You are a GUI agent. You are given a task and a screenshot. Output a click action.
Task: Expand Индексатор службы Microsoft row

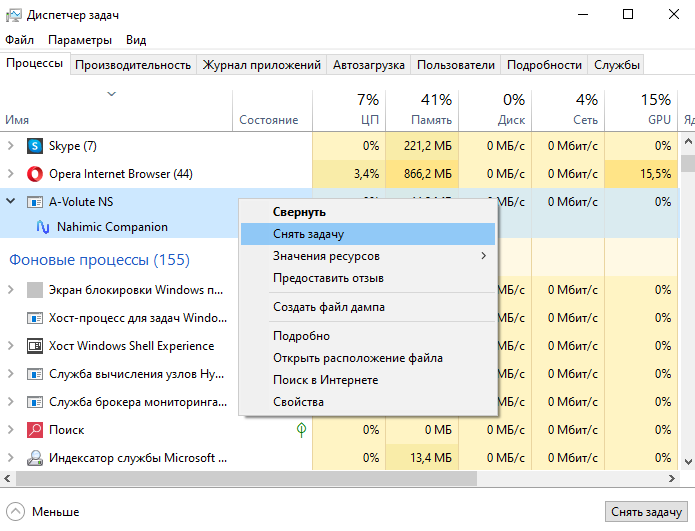pos(11,458)
